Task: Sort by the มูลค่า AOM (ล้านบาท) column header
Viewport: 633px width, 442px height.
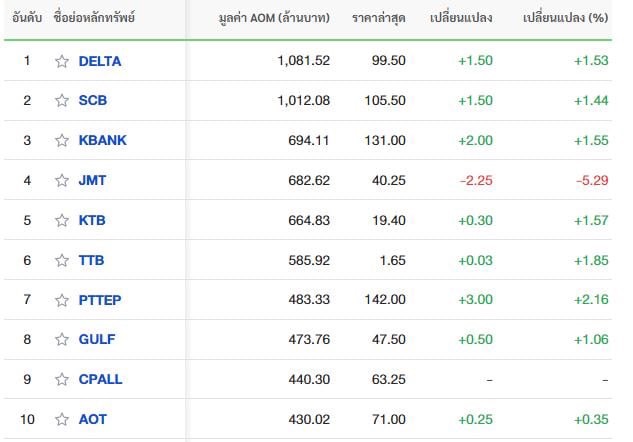Action: 274,18
